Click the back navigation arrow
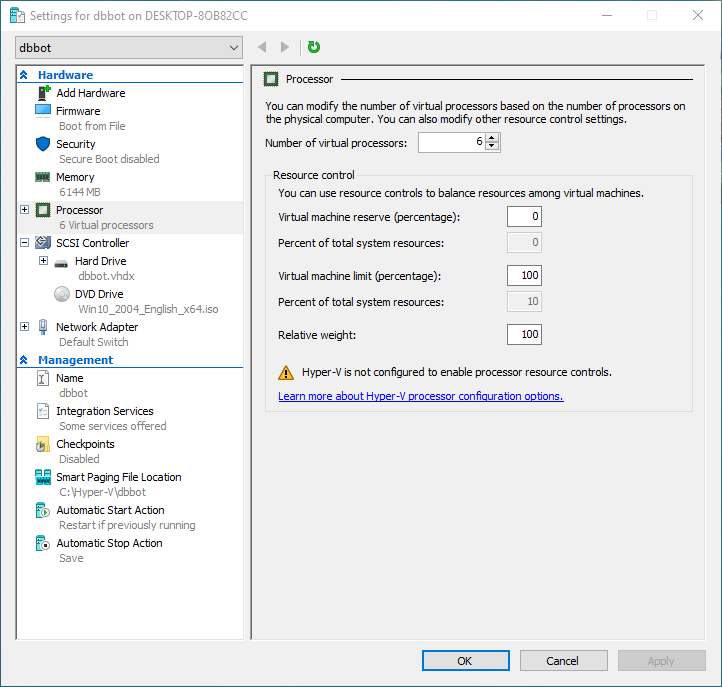The image size is (722, 687). [262, 47]
